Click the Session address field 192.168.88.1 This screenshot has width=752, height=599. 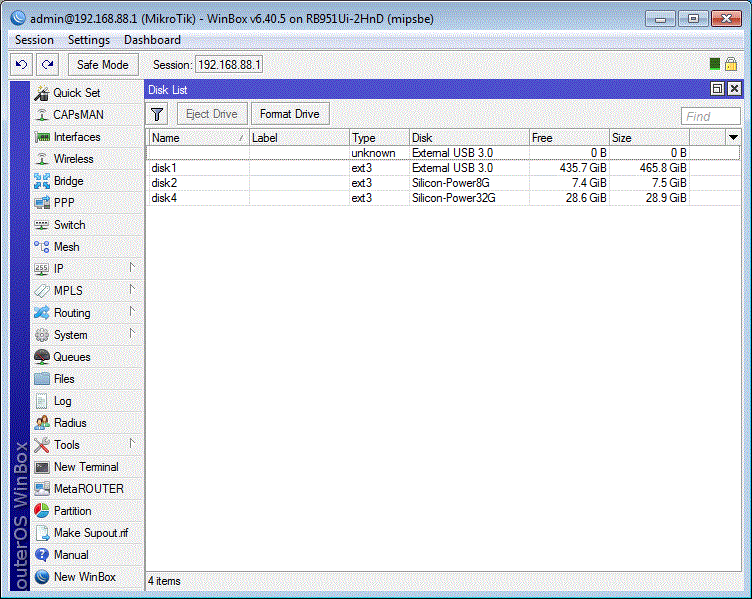(229, 64)
